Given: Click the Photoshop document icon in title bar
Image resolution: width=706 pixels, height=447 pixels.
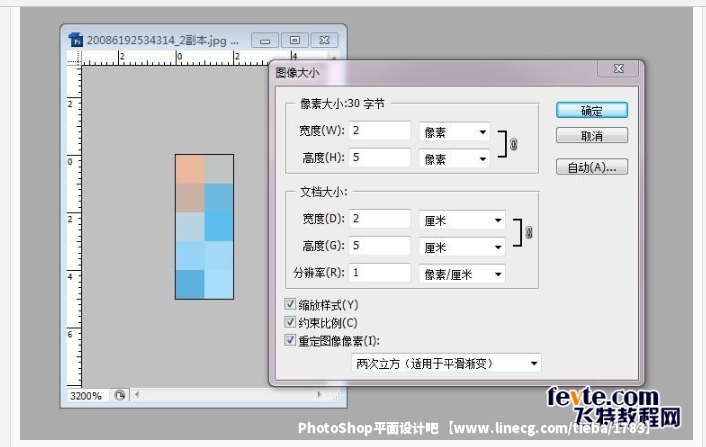Looking at the screenshot, I should (76, 40).
